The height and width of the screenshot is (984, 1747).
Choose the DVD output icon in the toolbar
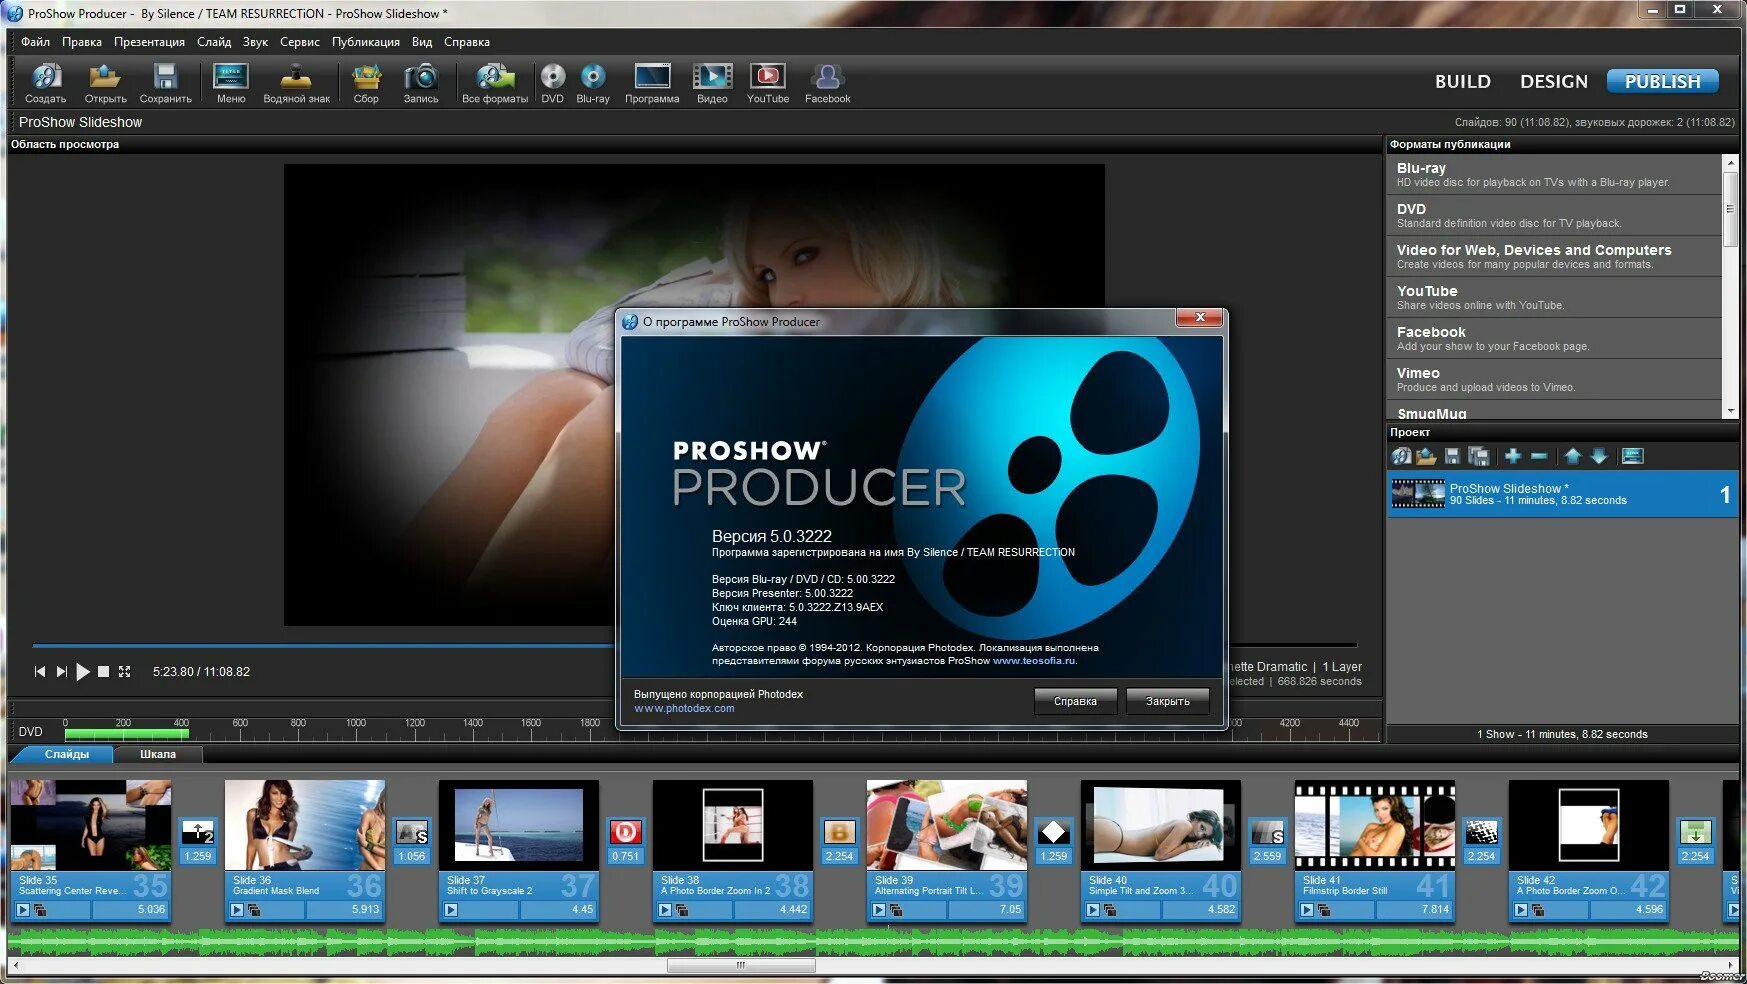tap(552, 82)
